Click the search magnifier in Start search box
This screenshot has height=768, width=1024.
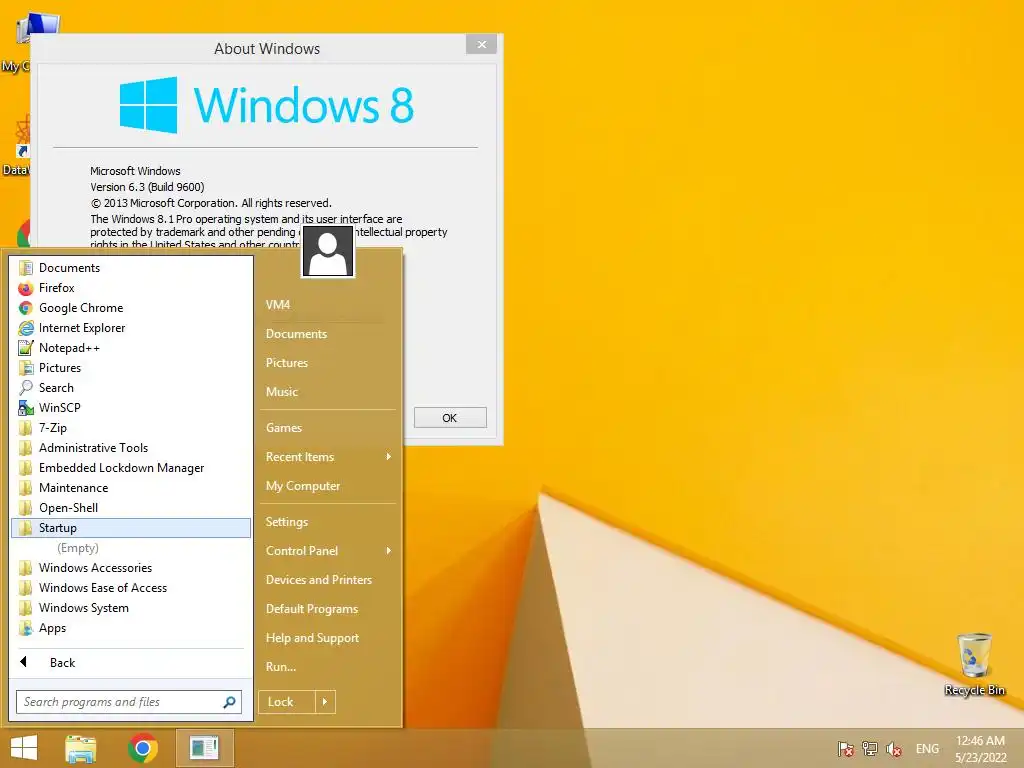click(229, 702)
